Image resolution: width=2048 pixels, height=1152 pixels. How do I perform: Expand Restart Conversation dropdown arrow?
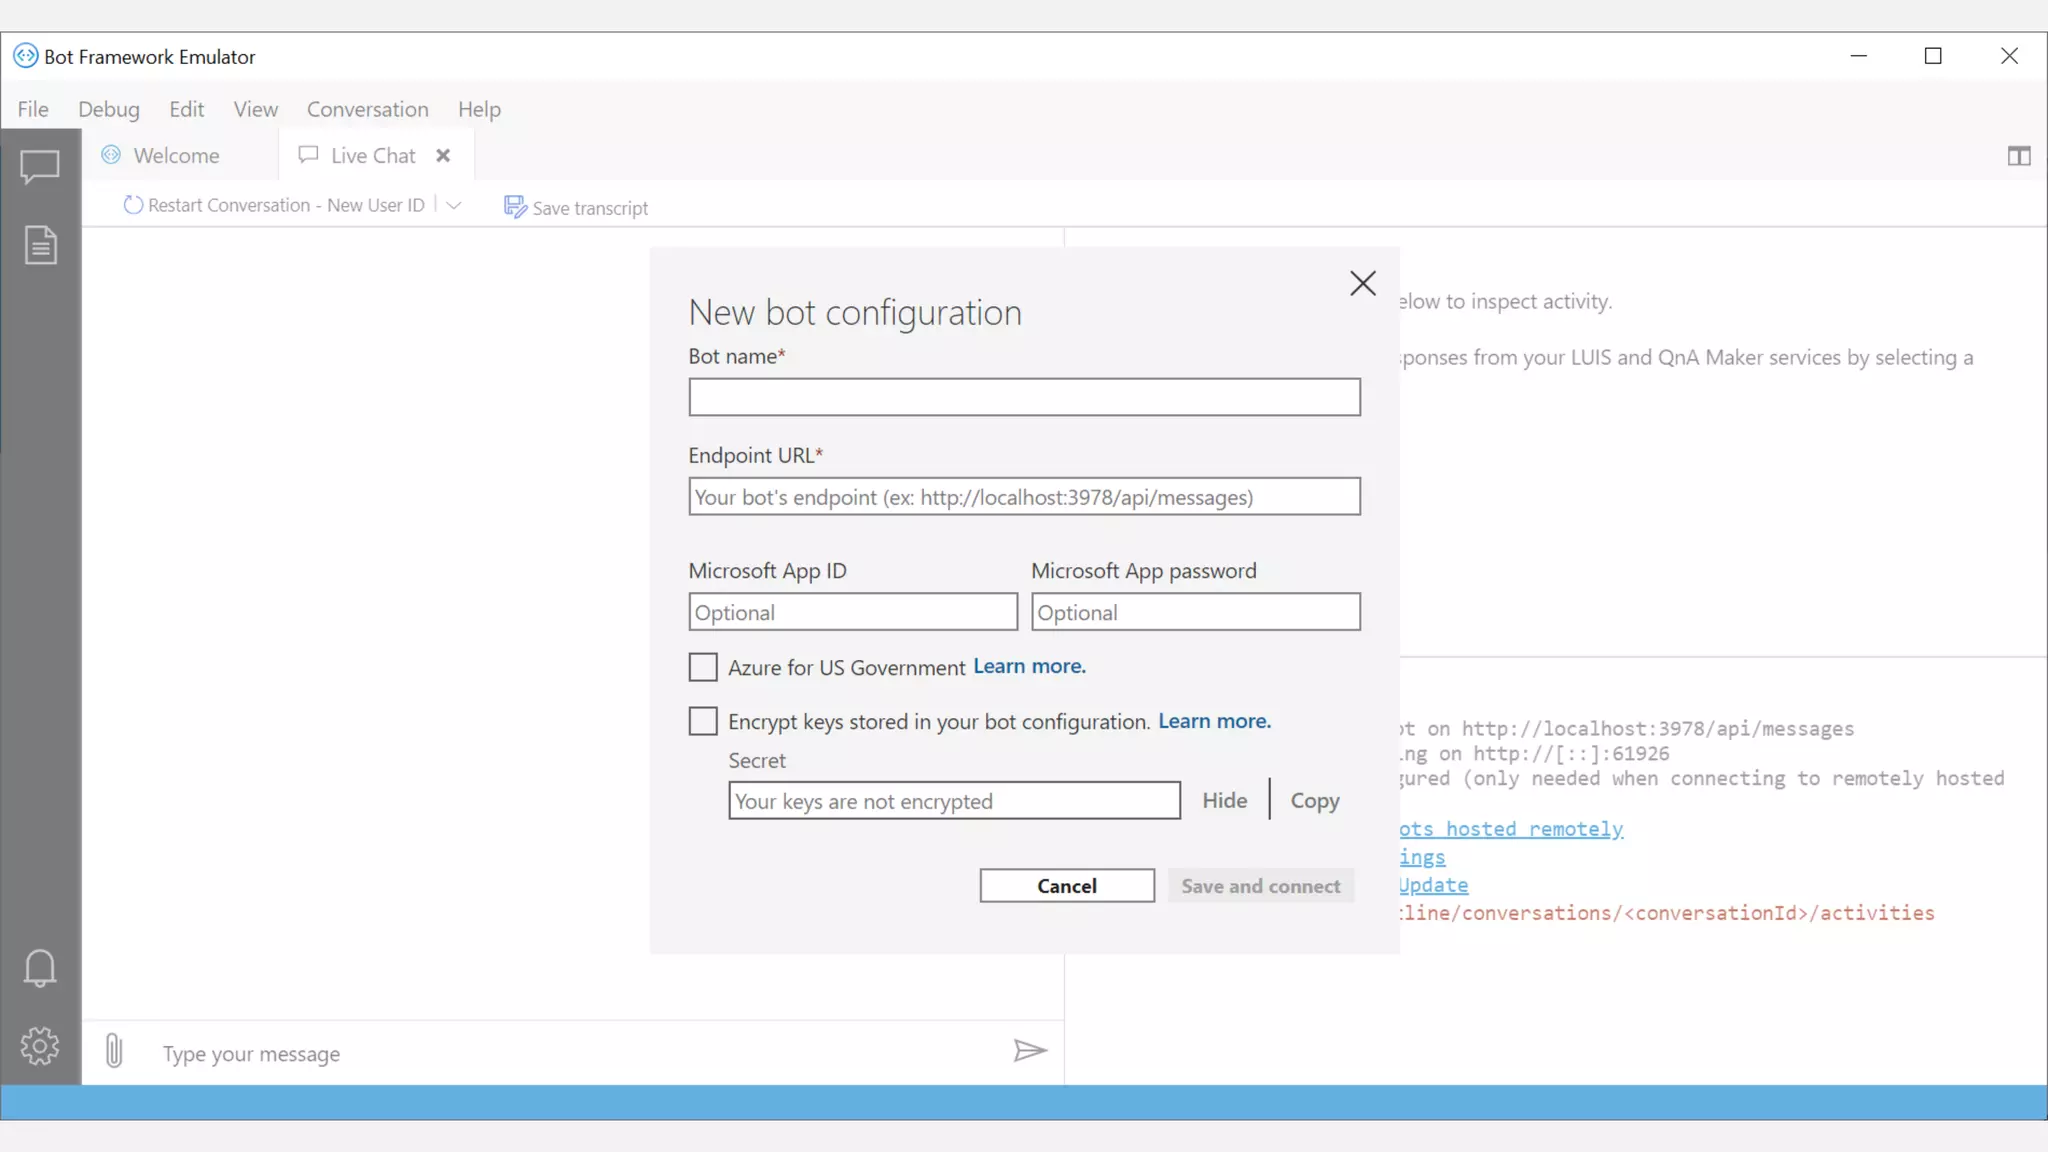pos(454,205)
